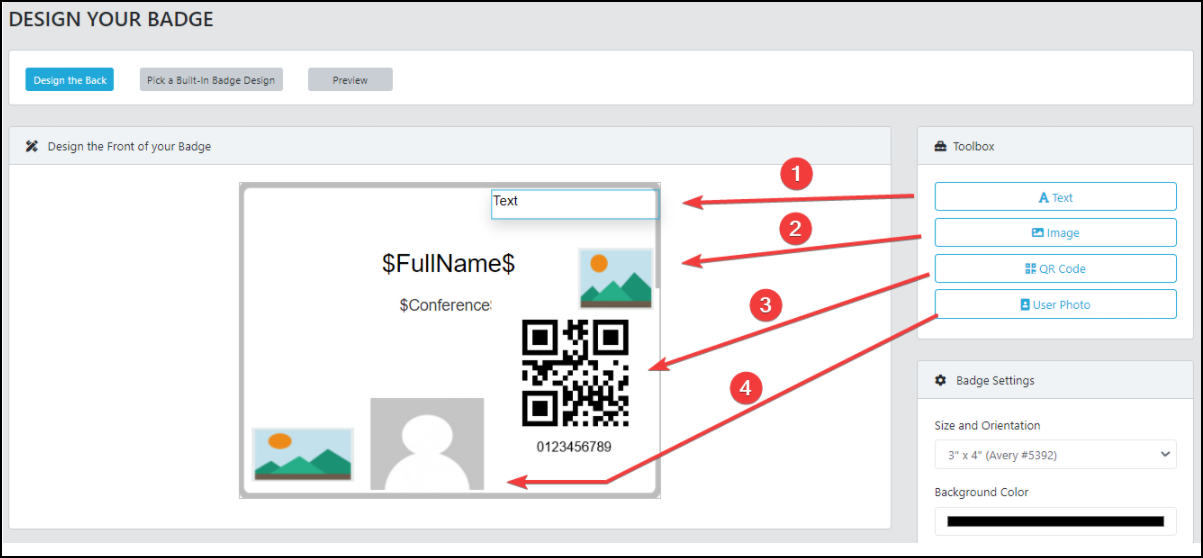Open Pick a Built-In Badge Design
The image size is (1203, 558).
click(211, 80)
